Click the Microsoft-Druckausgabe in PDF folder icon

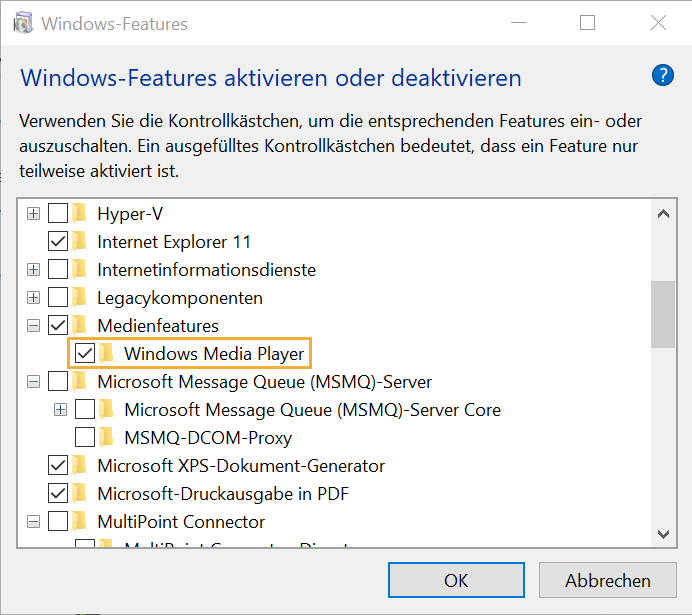pyautogui.click(x=80, y=493)
